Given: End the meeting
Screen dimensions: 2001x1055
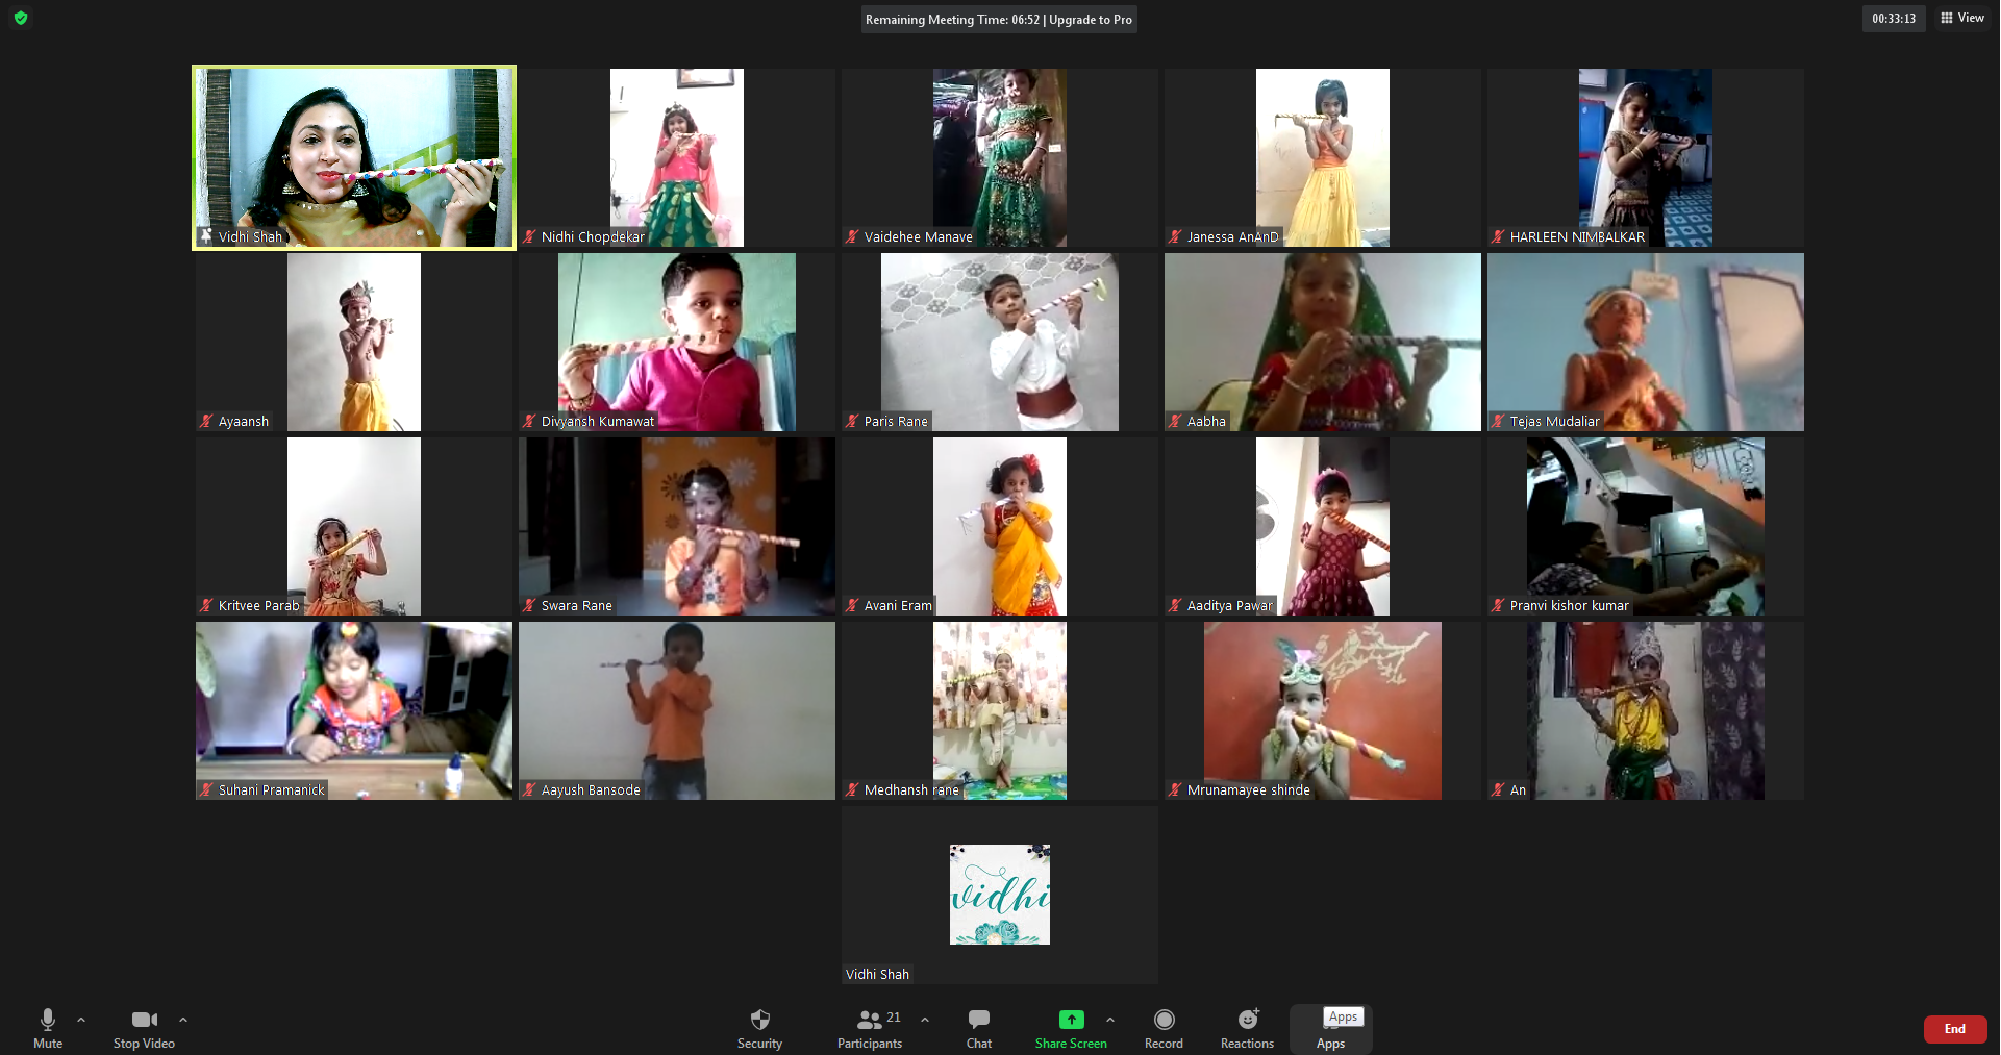Looking at the screenshot, I should coord(1955,1029).
